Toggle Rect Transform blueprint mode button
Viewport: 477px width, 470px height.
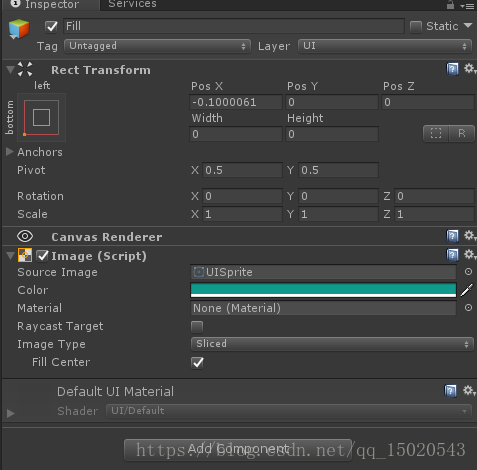coord(436,134)
